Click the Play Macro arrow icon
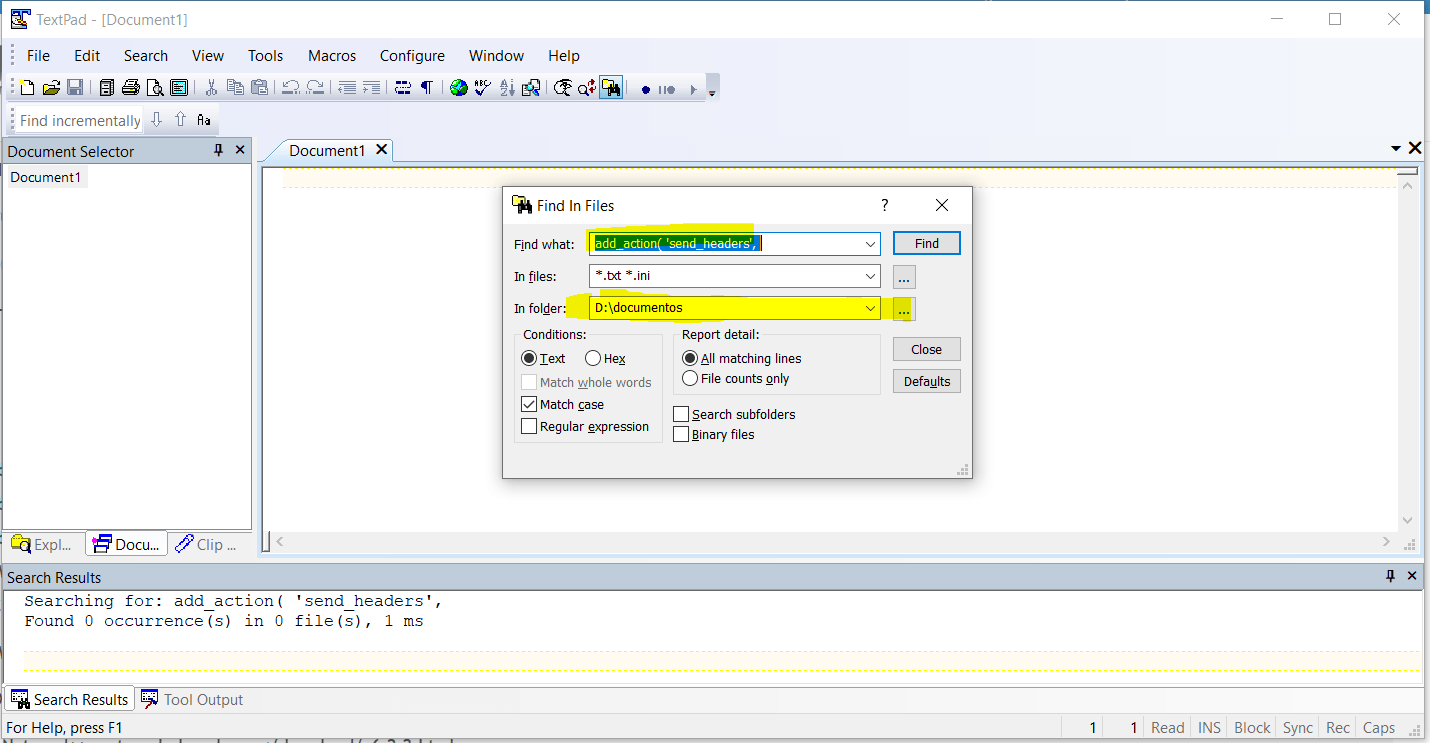 click(x=692, y=90)
